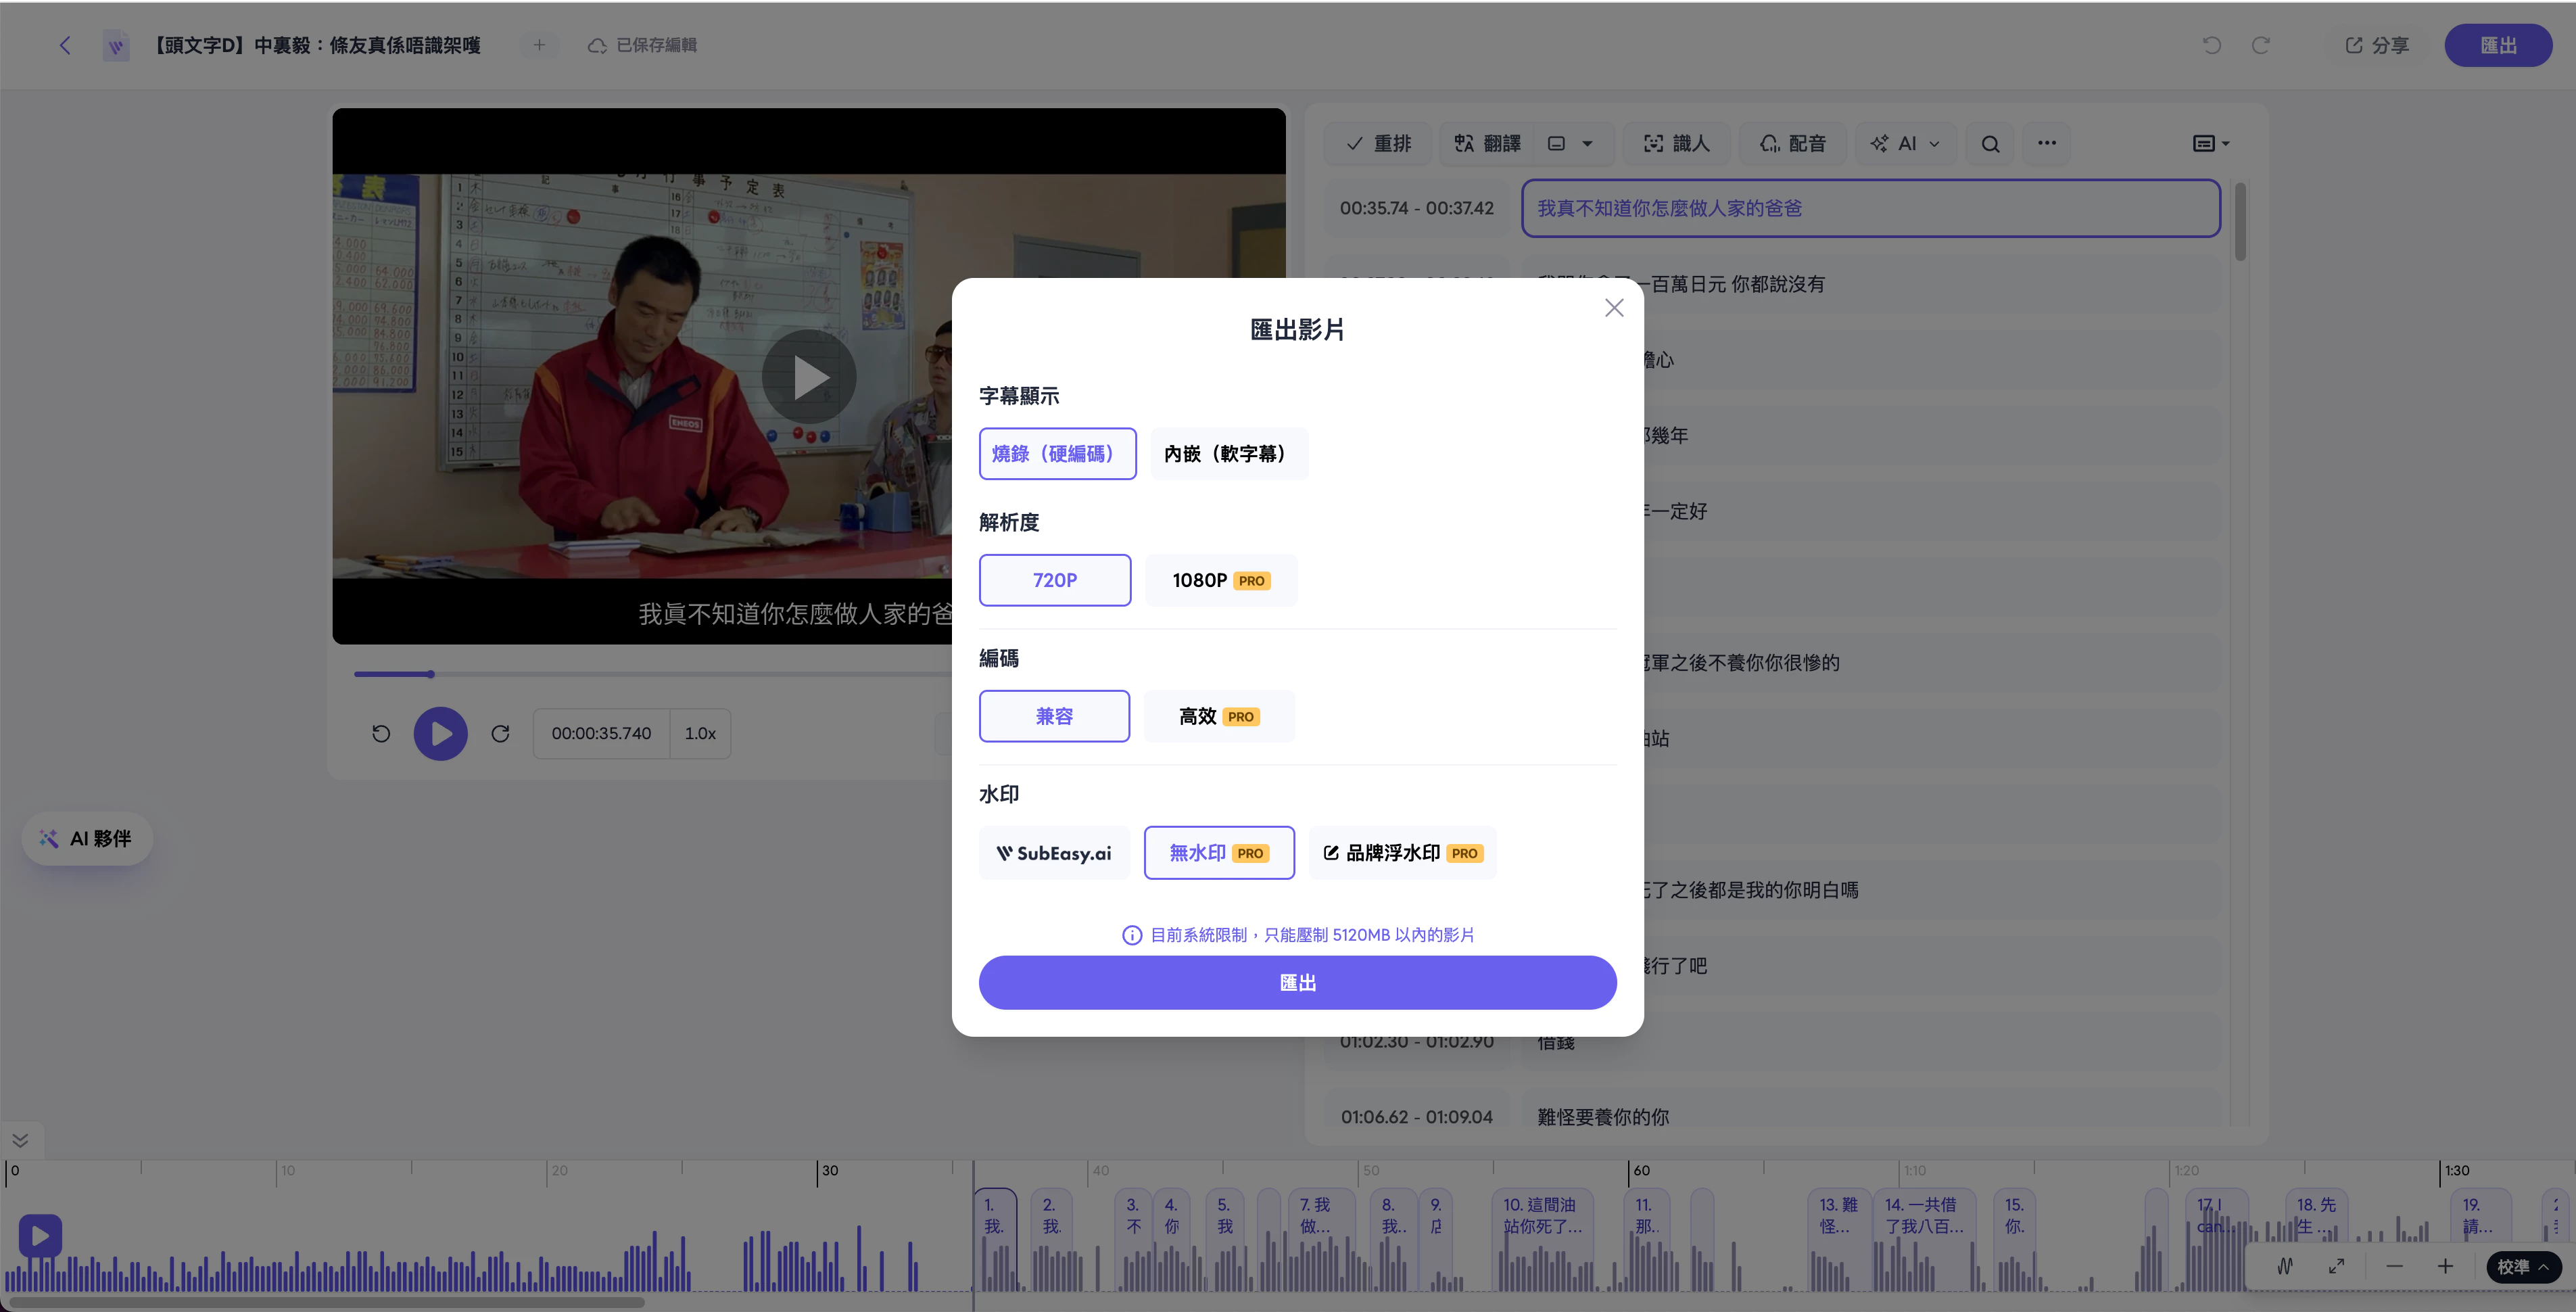Select SubEasy.ai watermark option
The height and width of the screenshot is (1312, 2576).
click(1054, 853)
